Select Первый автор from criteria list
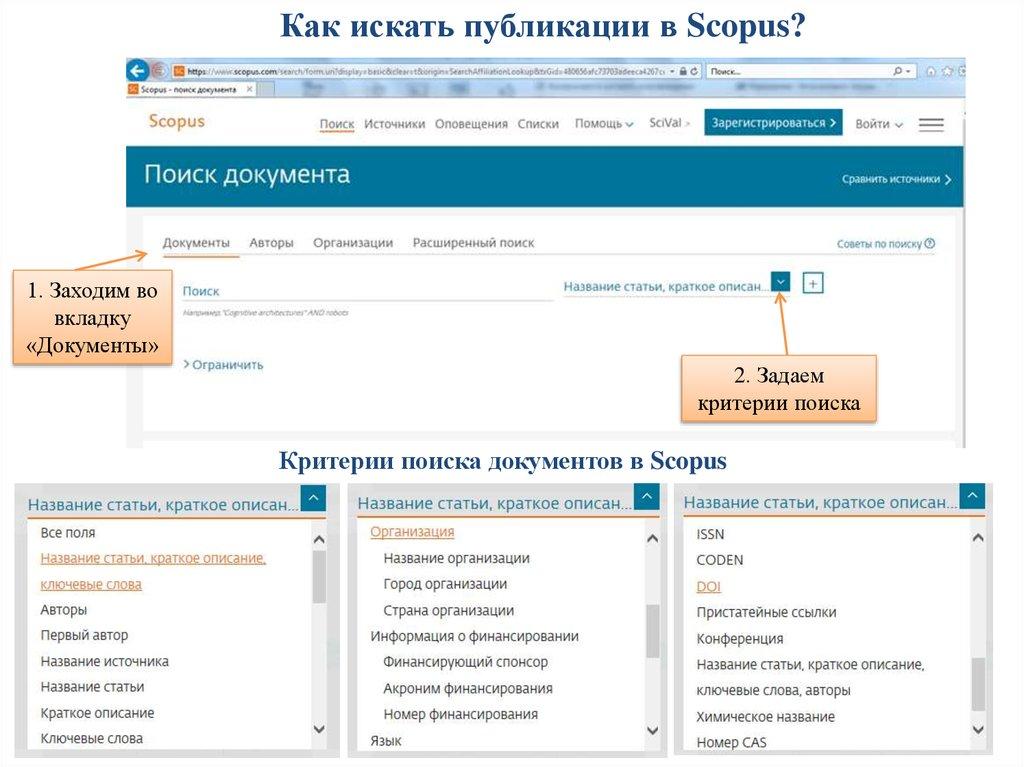1024x767 pixels. tap(84, 635)
